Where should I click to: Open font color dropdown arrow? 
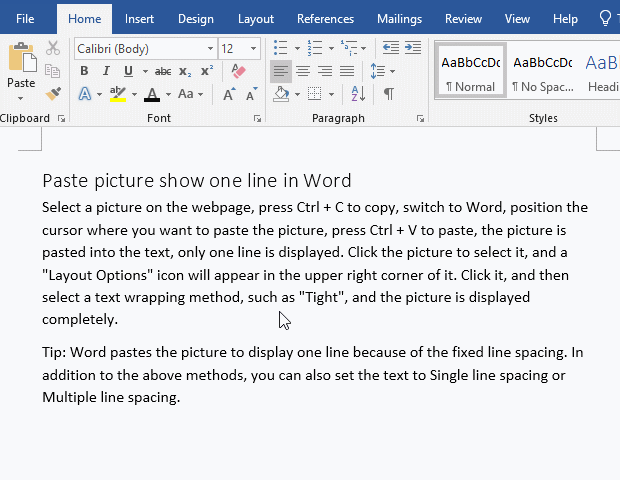coord(168,94)
